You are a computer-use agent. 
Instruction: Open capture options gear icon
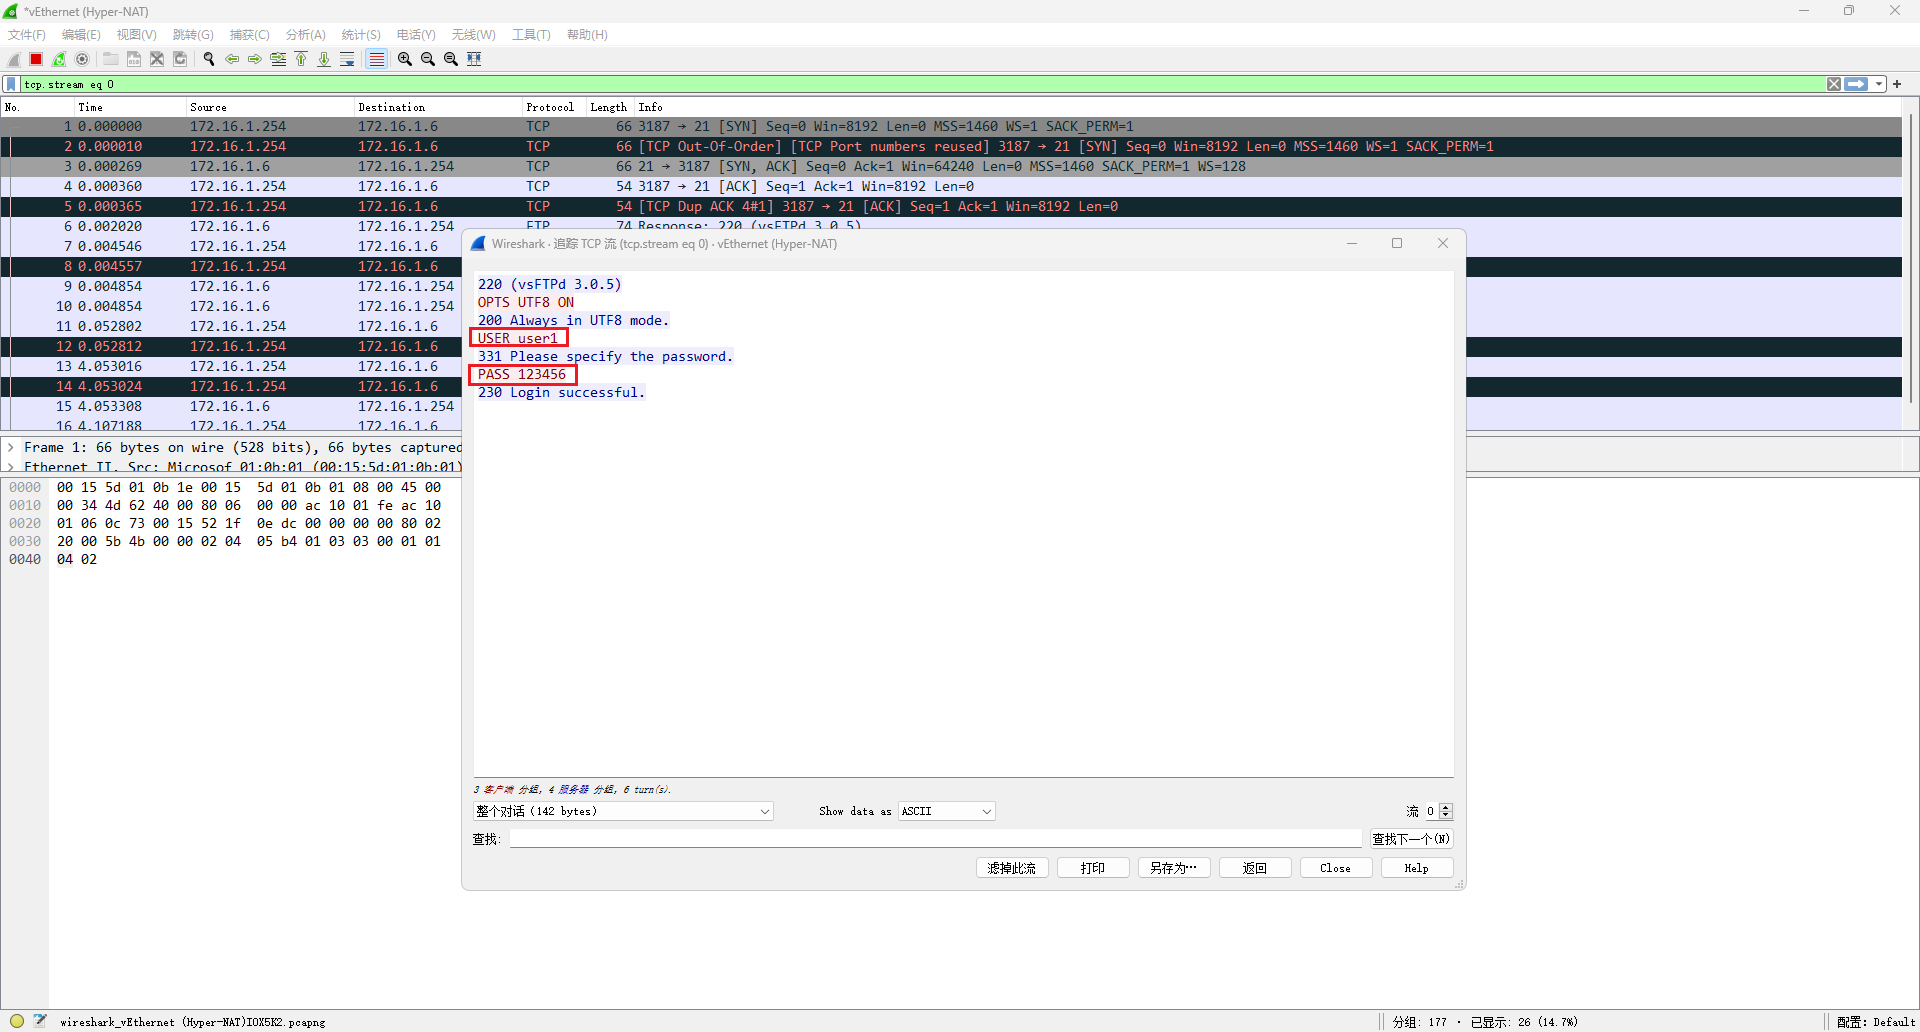83,59
